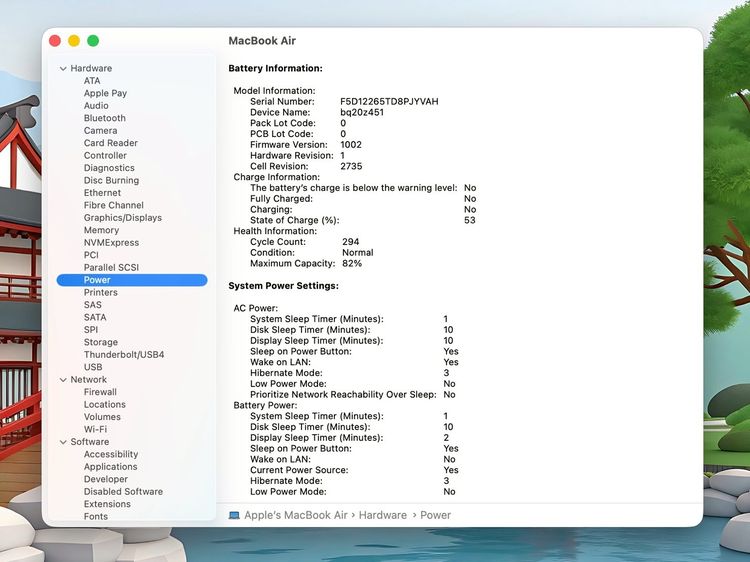Select Disc Burning entry
Viewport: 750px width, 562px height.
click(x=111, y=180)
